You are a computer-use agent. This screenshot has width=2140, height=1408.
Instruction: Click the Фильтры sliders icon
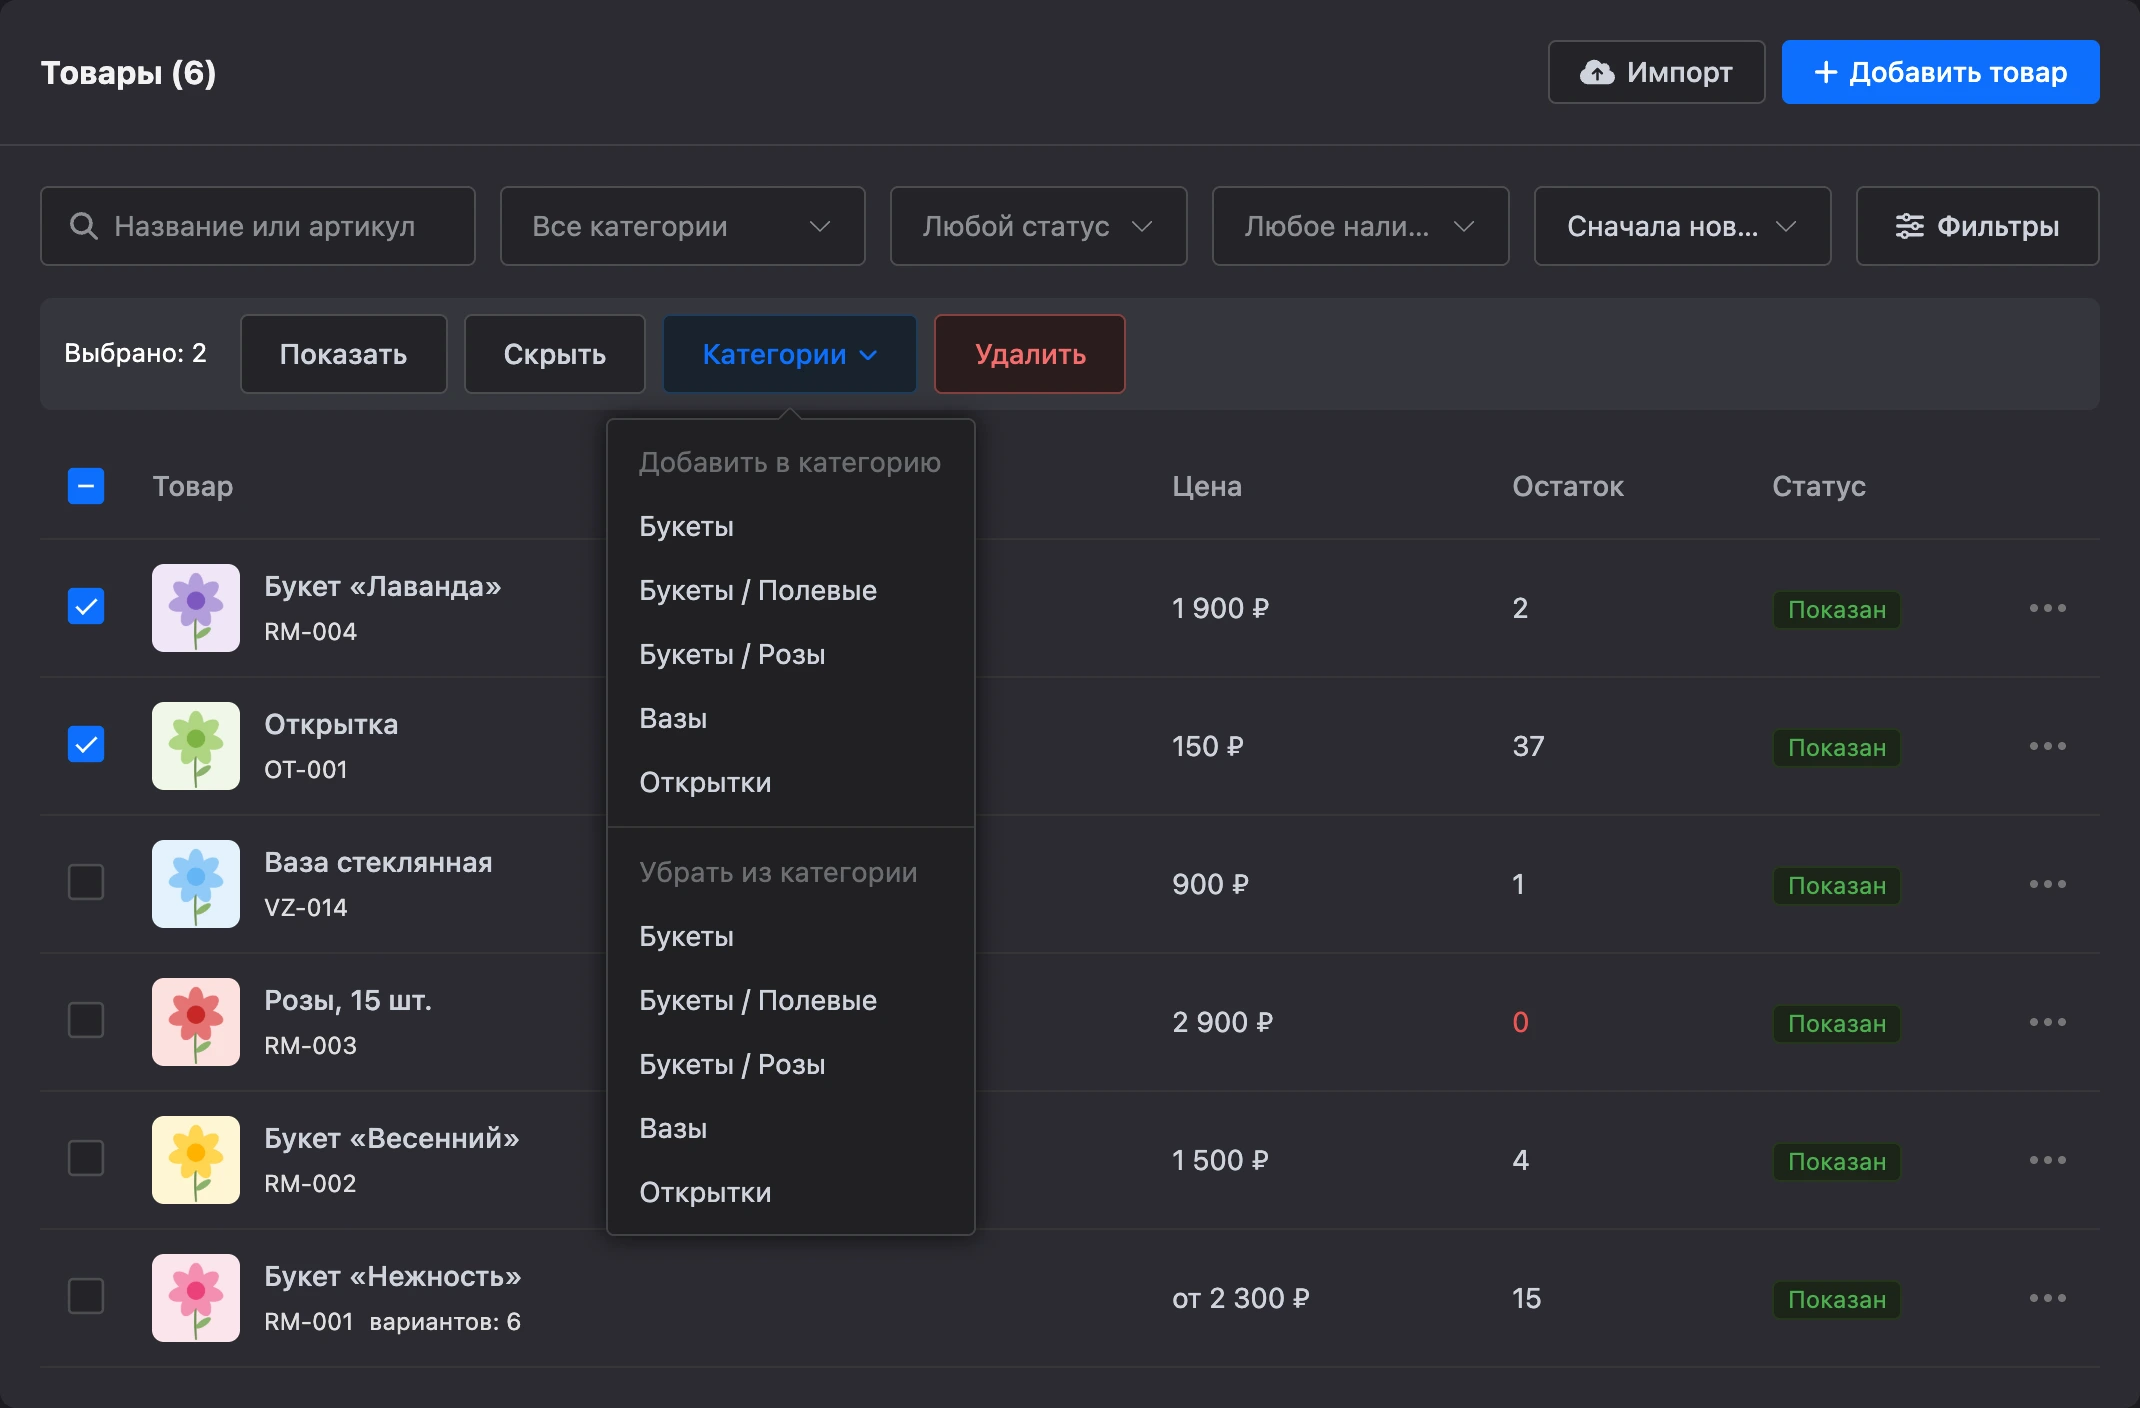click(x=1909, y=226)
